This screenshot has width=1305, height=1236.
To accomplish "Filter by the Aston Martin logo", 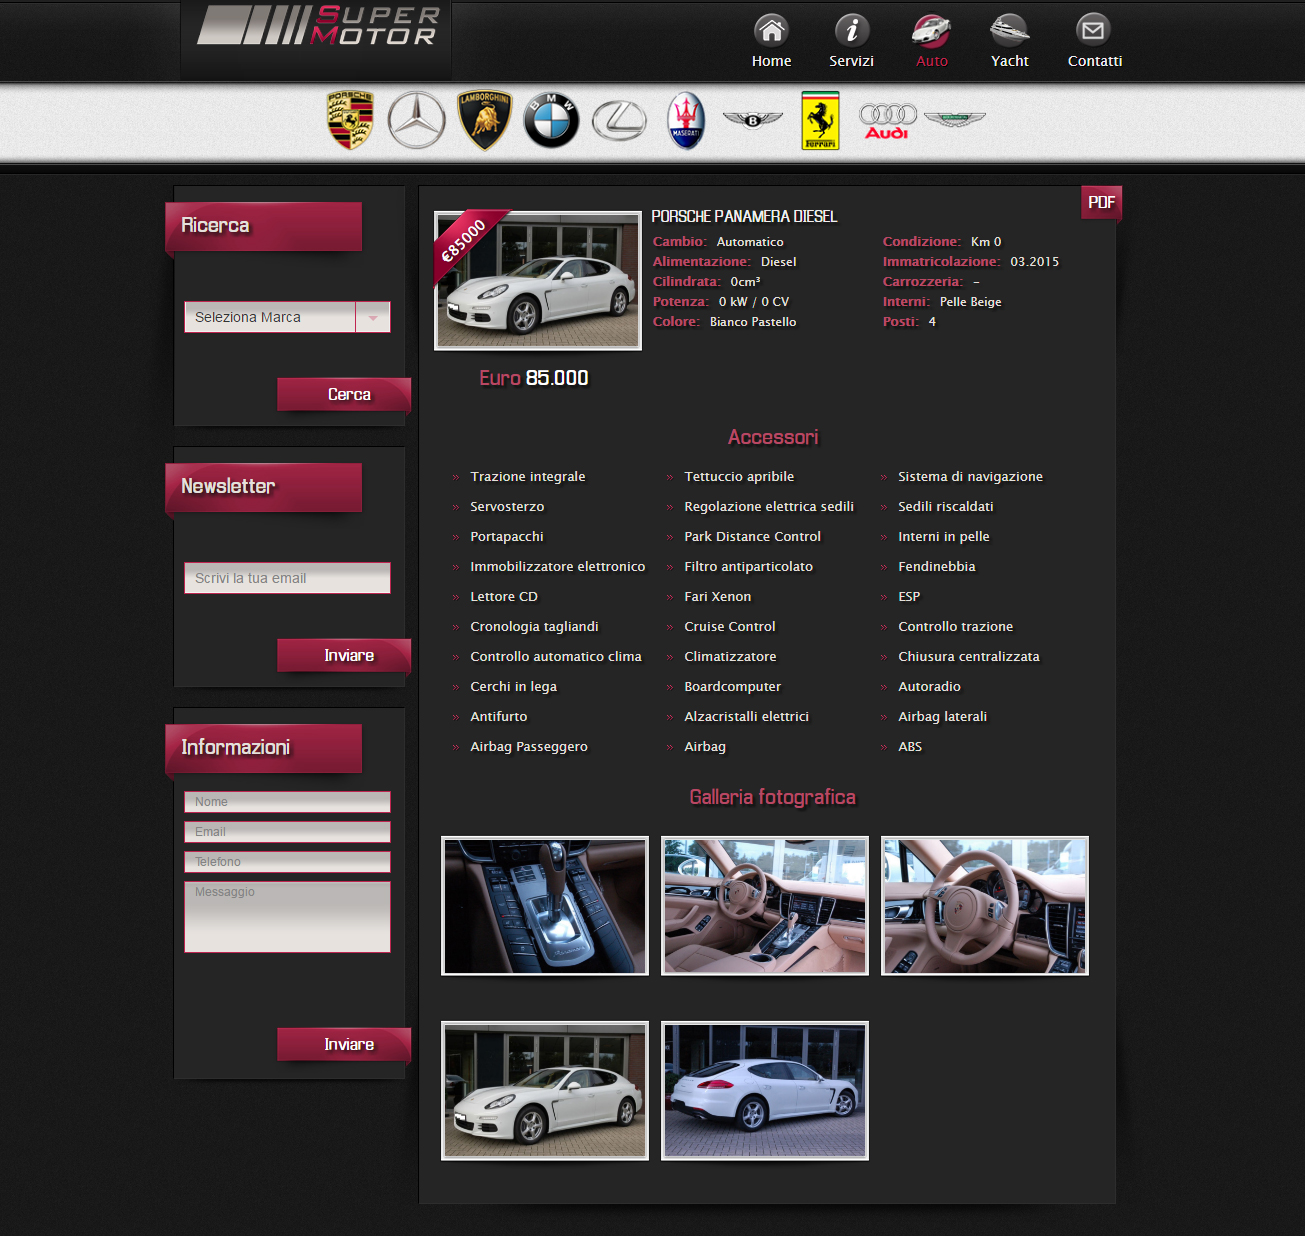I will 955,119.
